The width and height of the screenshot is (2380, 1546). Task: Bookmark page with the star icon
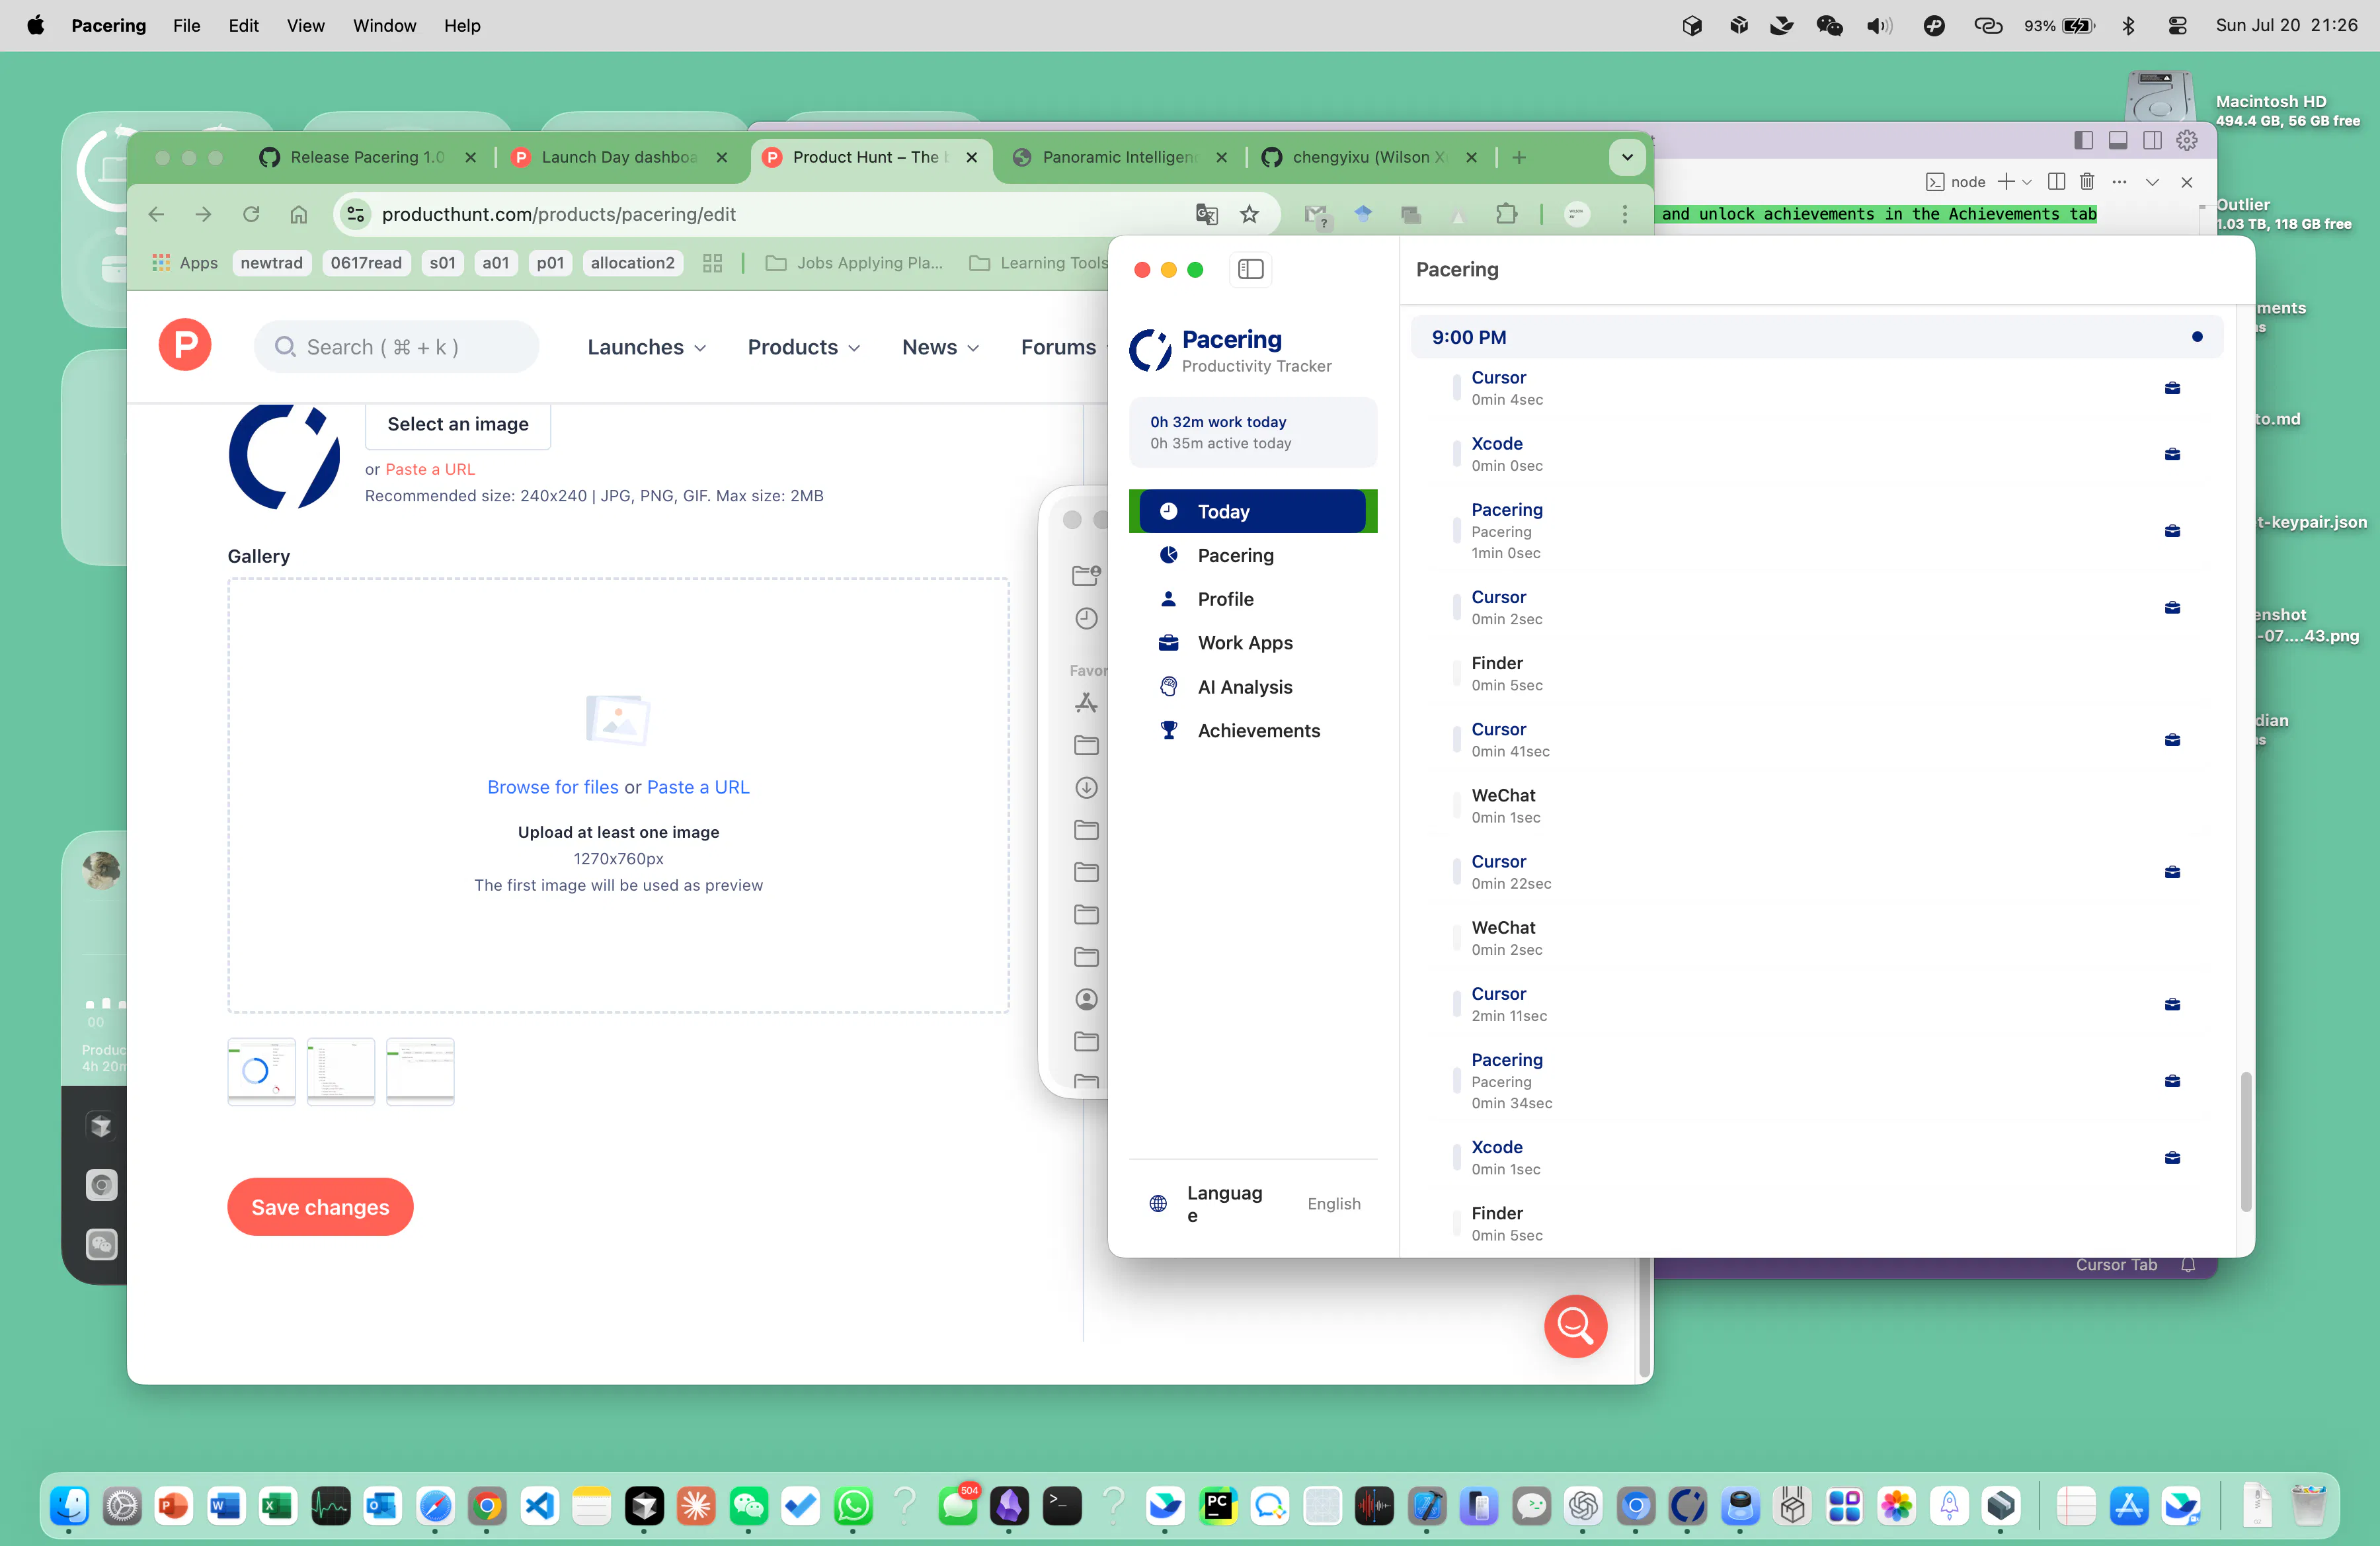tap(1249, 214)
